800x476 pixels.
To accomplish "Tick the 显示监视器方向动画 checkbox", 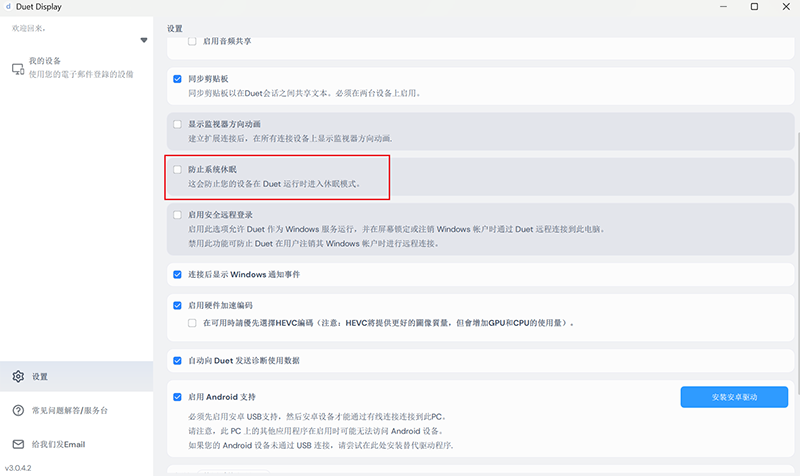I will pyautogui.click(x=177, y=124).
